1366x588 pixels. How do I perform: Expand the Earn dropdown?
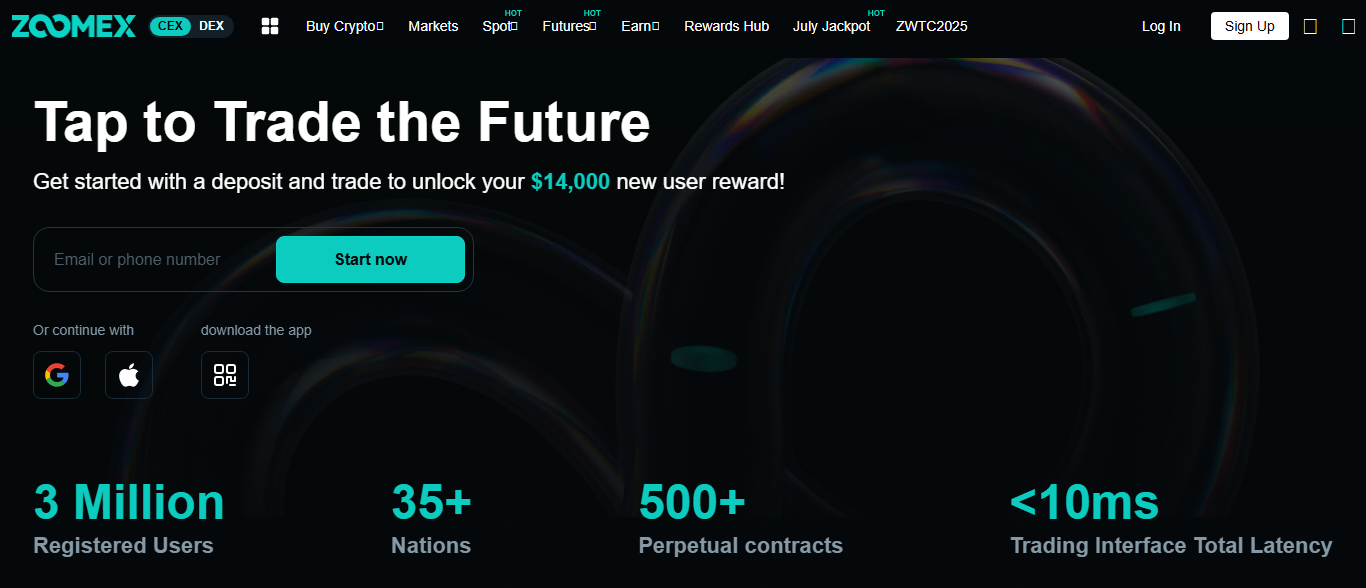click(x=640, y=26)
